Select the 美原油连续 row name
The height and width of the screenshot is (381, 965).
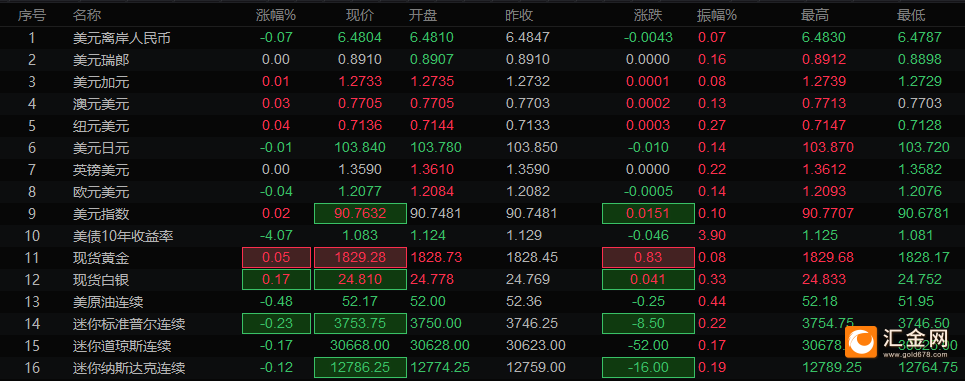pos(108,302)
